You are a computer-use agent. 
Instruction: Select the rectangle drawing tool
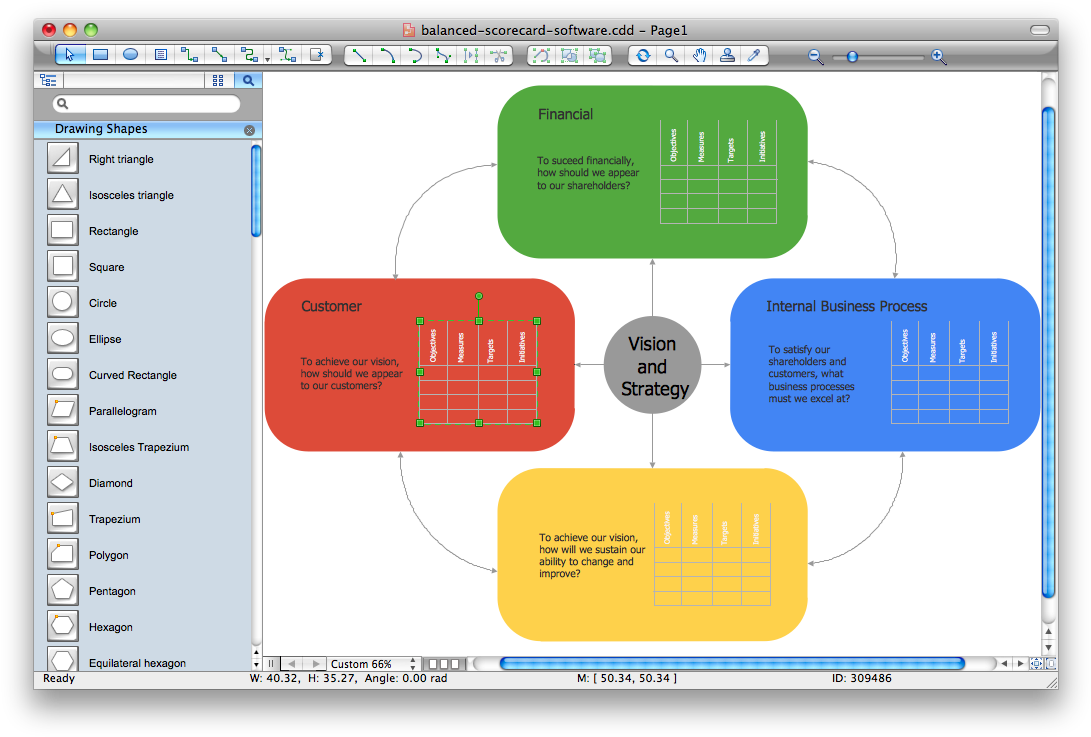(x=100, y=56)
